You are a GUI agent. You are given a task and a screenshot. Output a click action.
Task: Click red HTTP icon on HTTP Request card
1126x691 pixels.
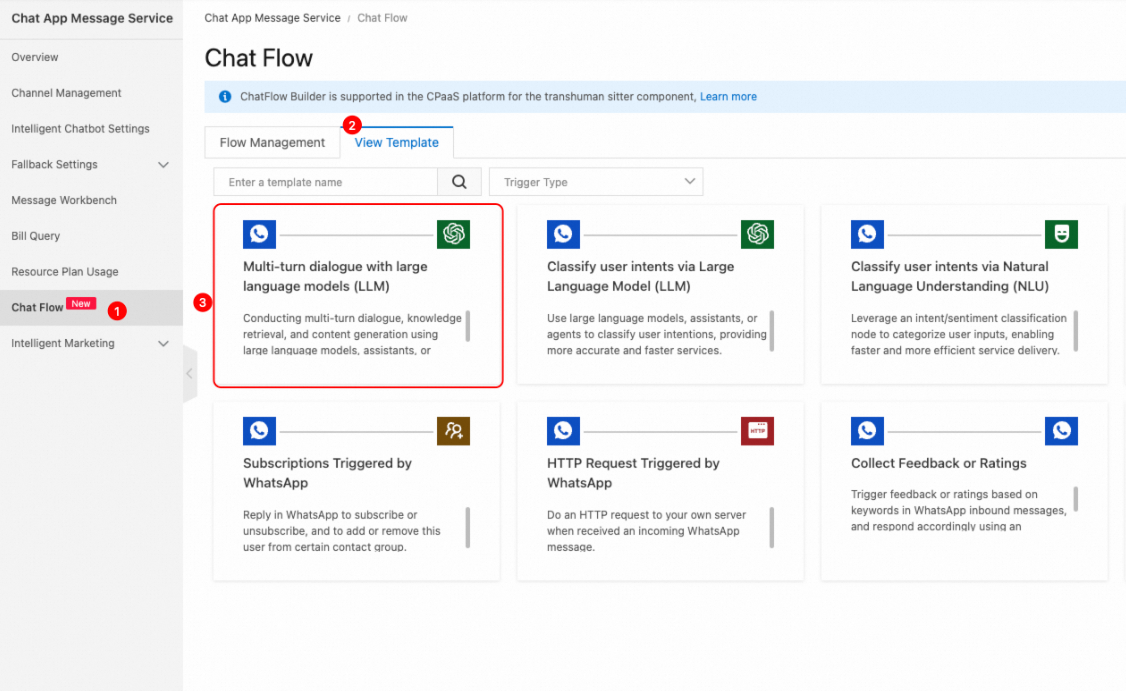point(757,431)
